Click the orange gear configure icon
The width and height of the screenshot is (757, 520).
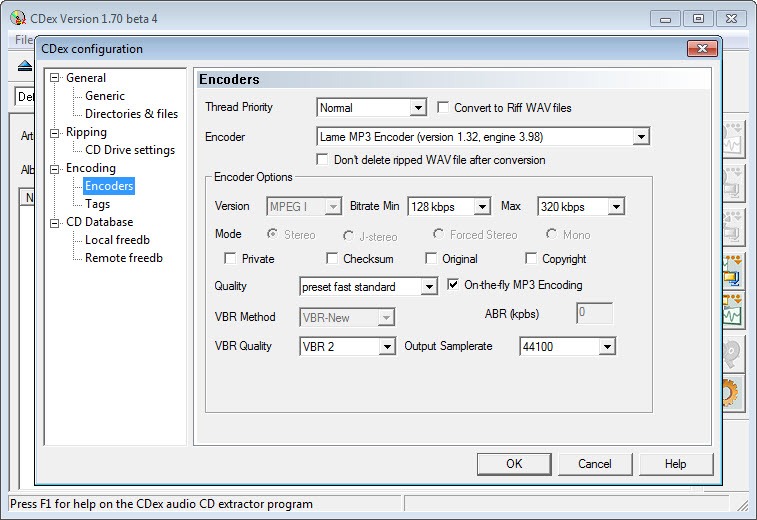pos(732,393)
